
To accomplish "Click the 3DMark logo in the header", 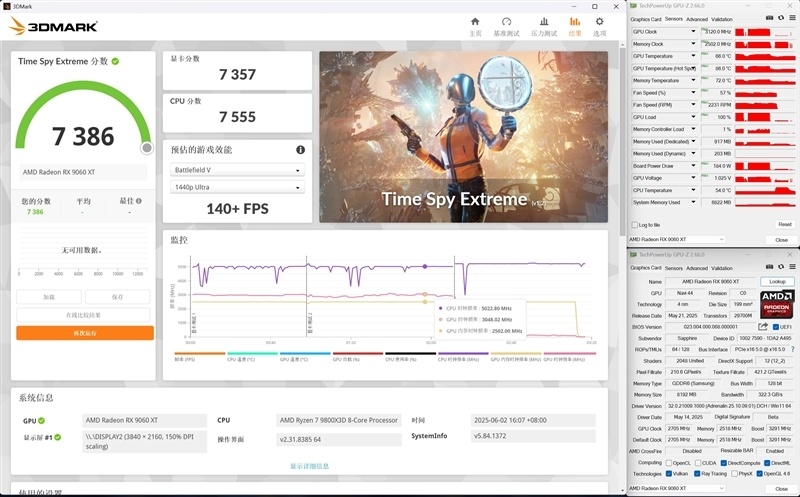I will click(53, 26).
